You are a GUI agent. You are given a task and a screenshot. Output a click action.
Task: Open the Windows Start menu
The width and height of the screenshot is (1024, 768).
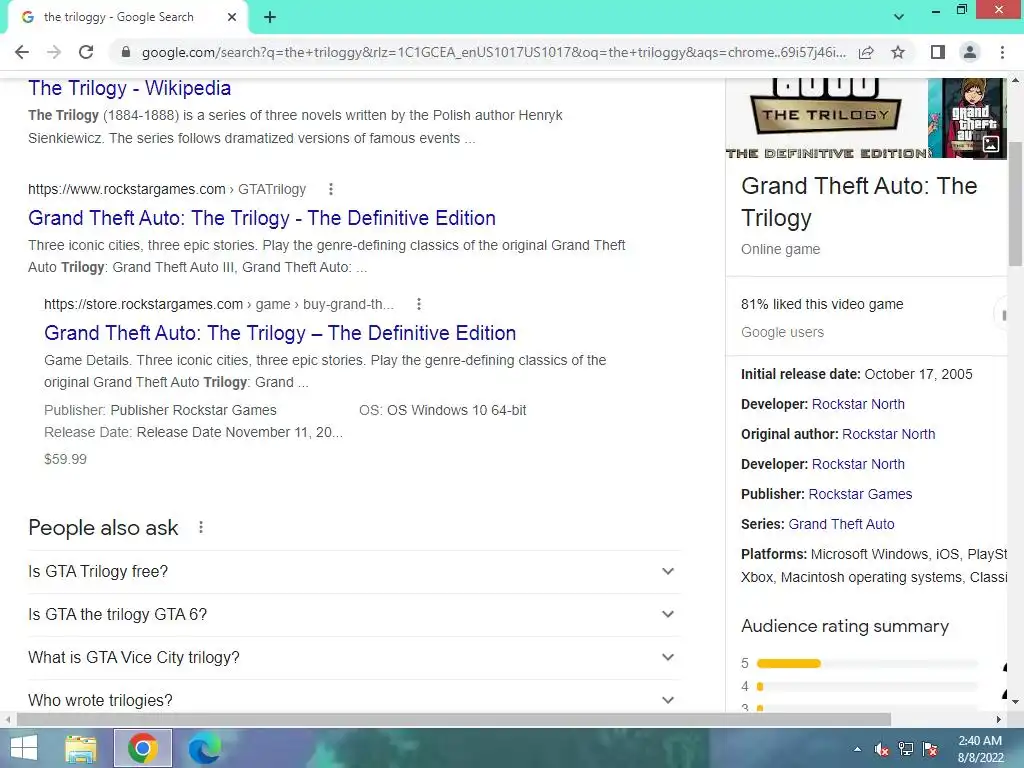click(24, 748)
